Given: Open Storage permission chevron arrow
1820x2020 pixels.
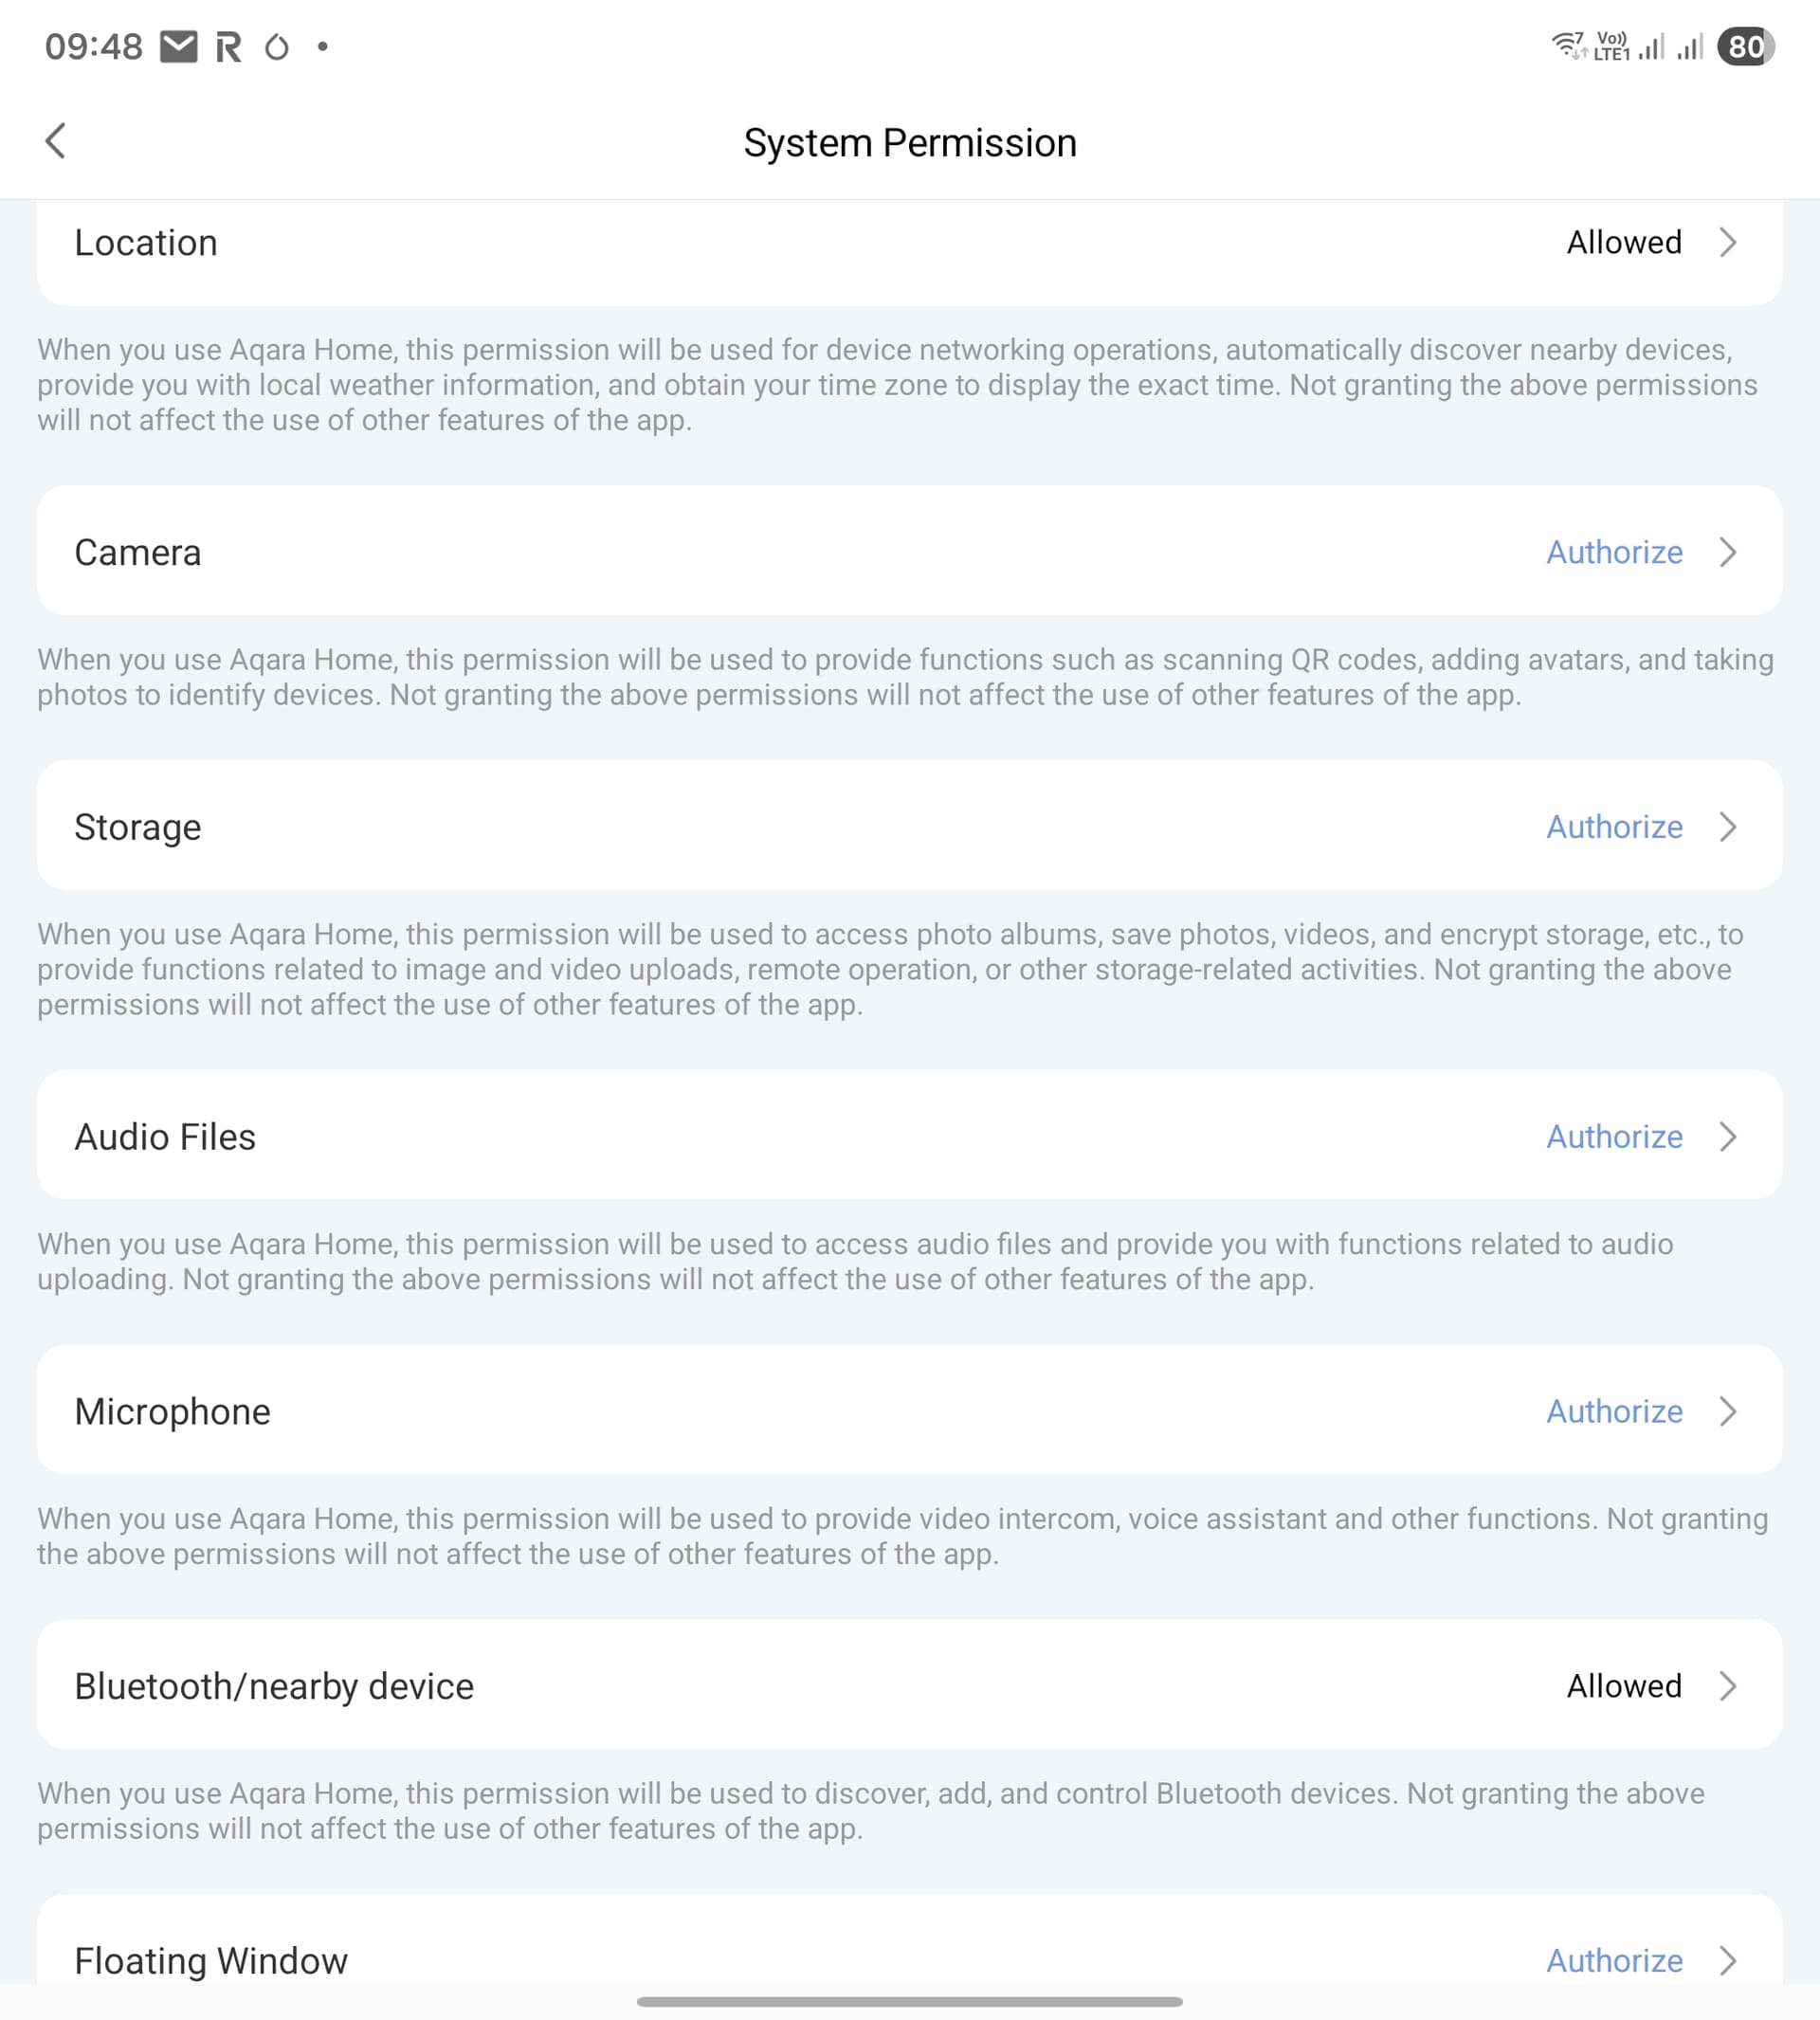Looking at the screenshot, I should tap(1727, 827).
